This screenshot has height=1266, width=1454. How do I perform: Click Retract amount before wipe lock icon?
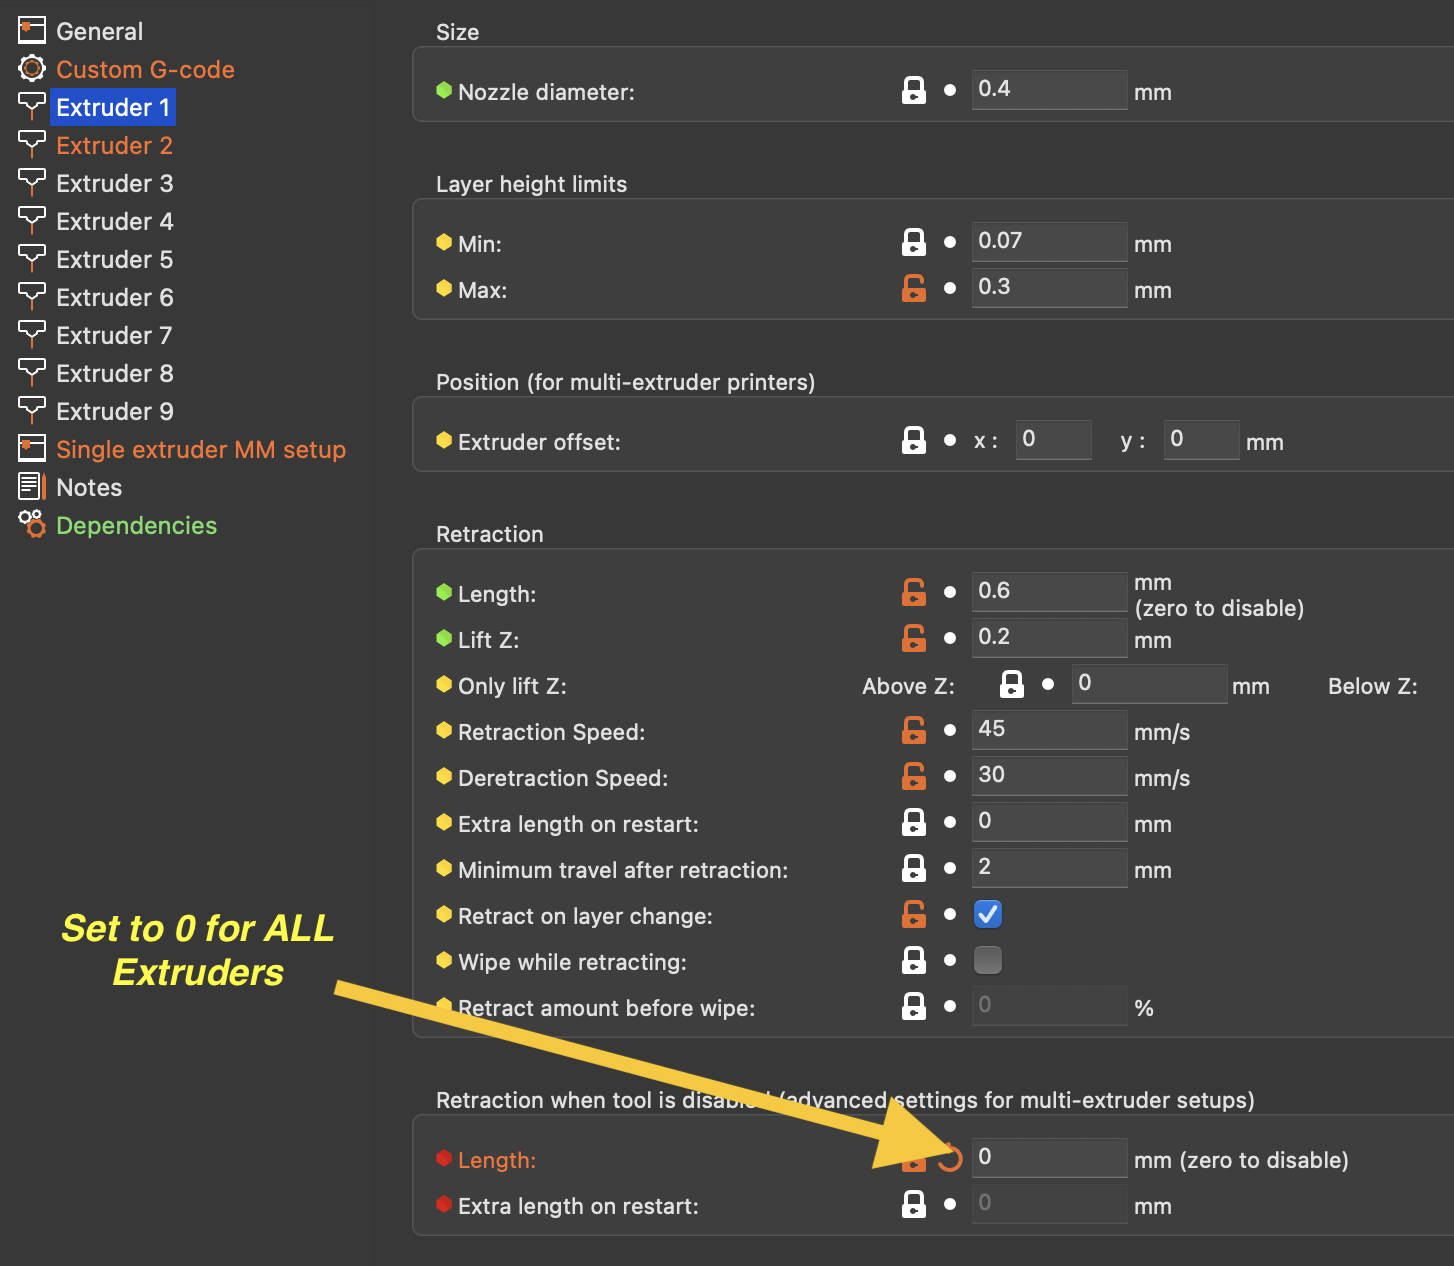tap(914, 1006)
